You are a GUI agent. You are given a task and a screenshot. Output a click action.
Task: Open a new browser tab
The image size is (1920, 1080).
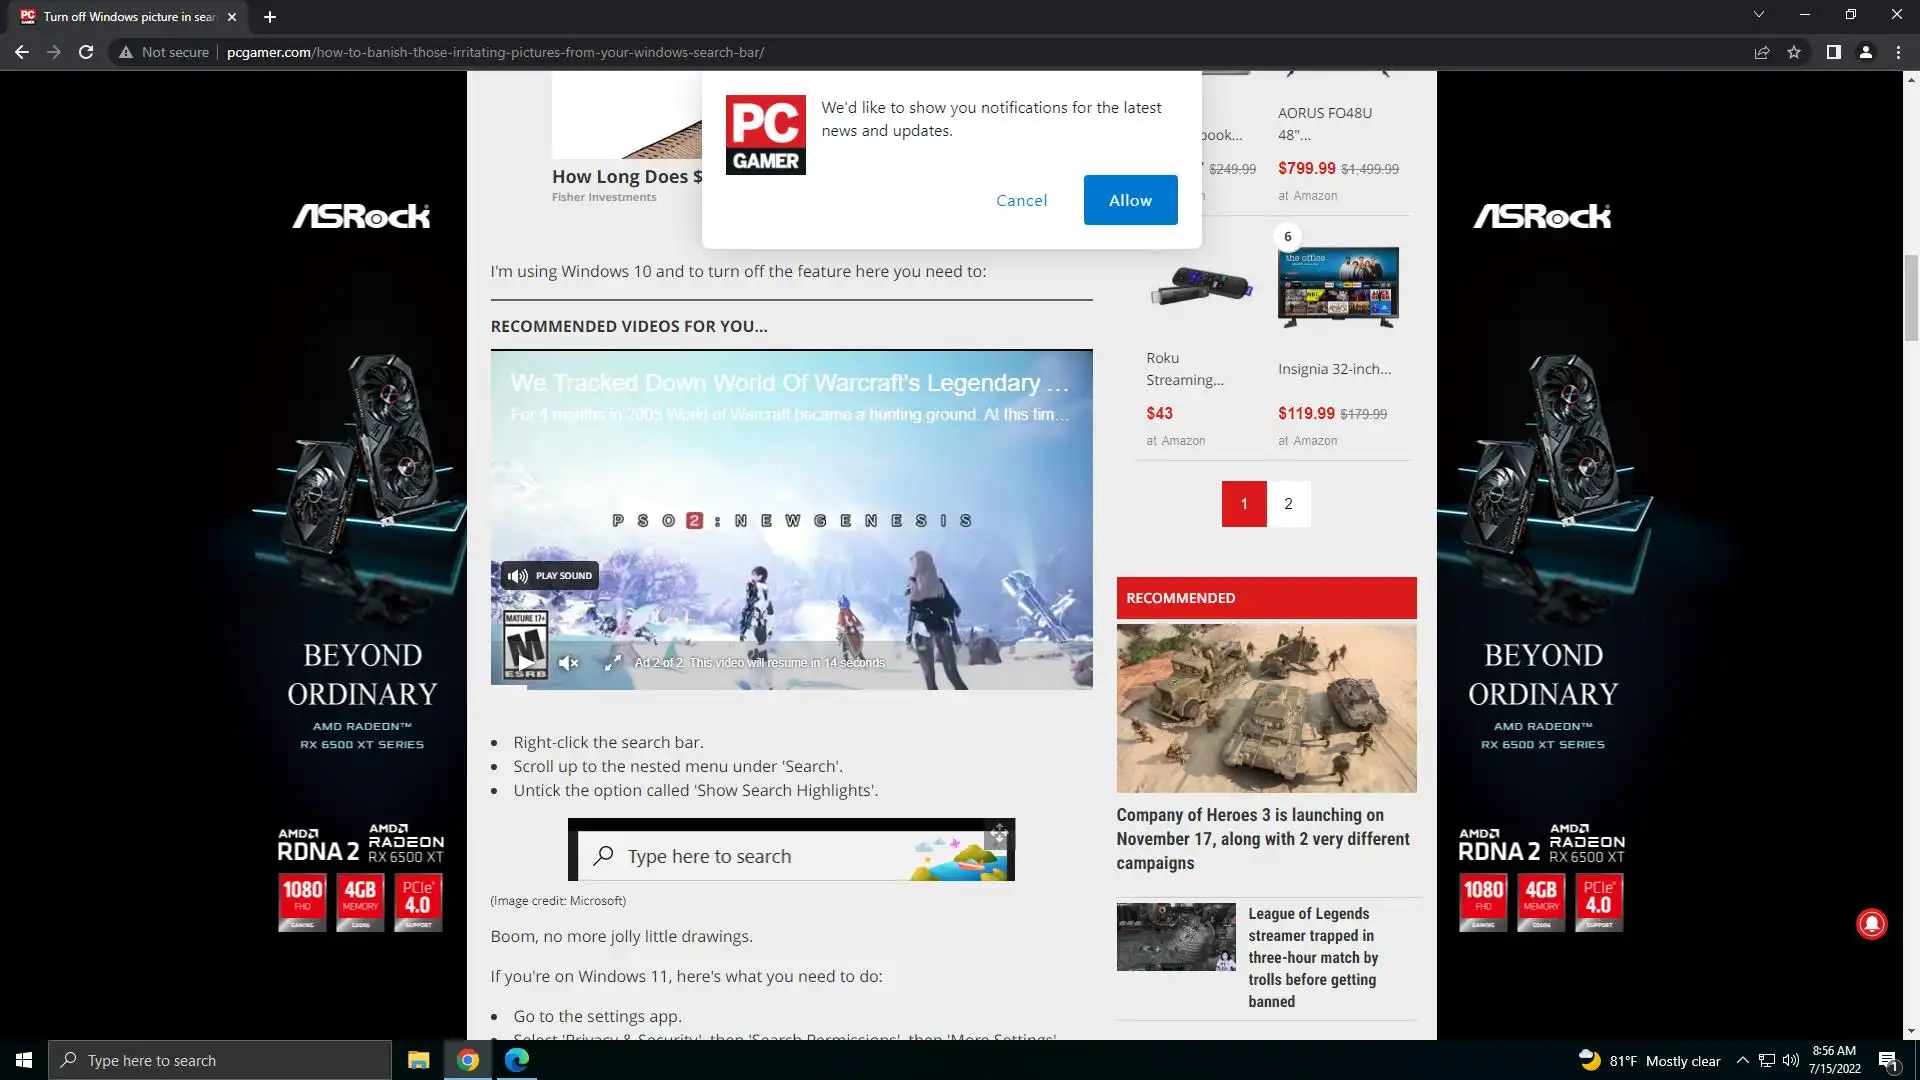270,17
